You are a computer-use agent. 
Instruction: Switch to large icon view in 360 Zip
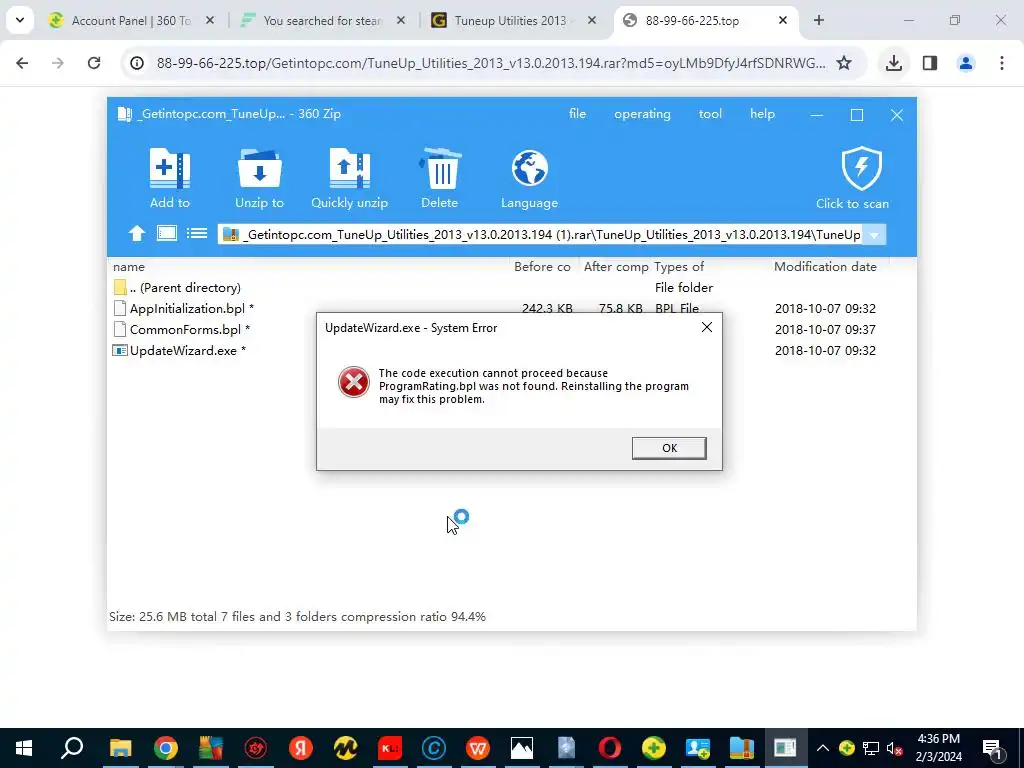coord(167,233)
